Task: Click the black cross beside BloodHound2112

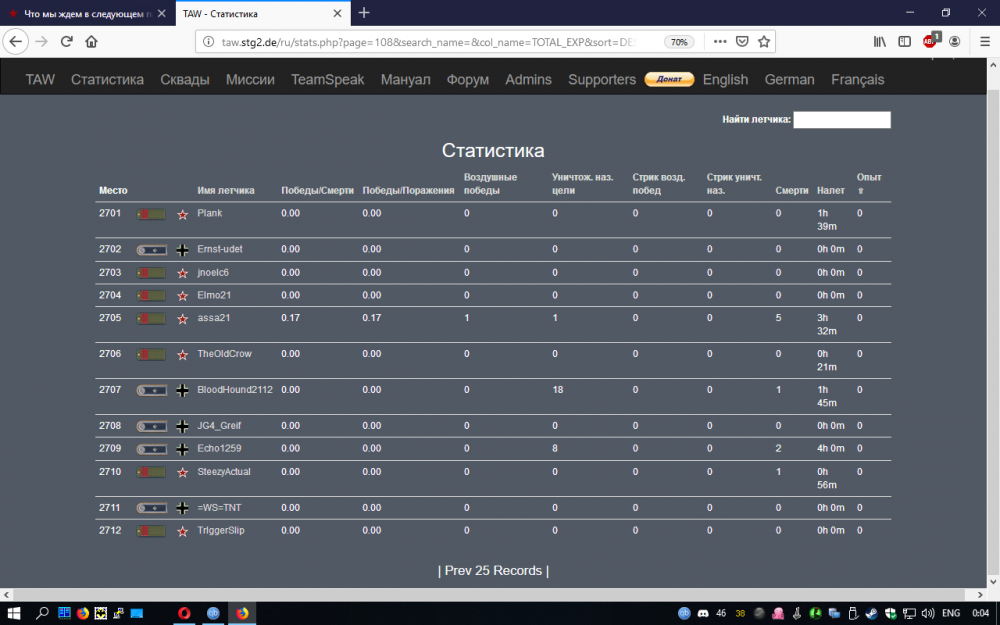Action: (182, 390)
